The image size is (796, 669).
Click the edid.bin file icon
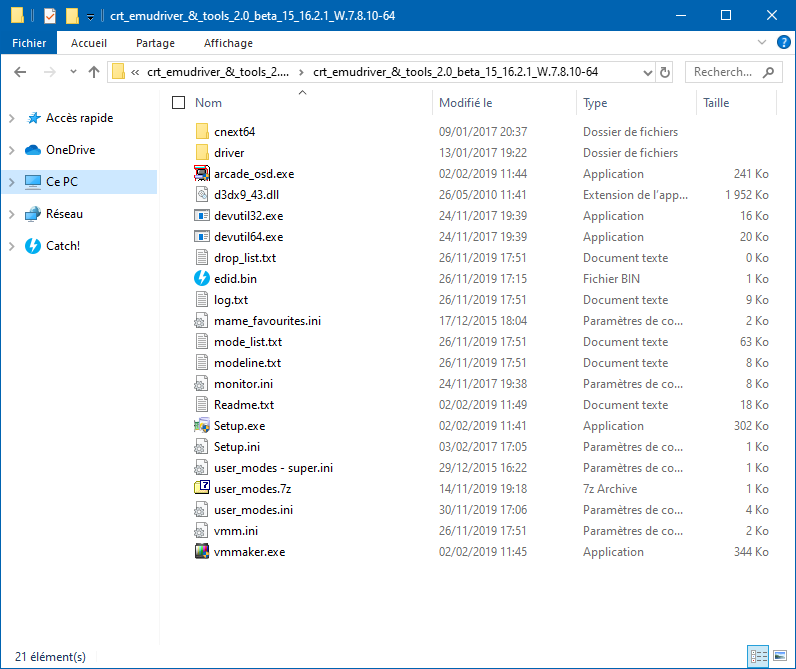tap(202, 279)
